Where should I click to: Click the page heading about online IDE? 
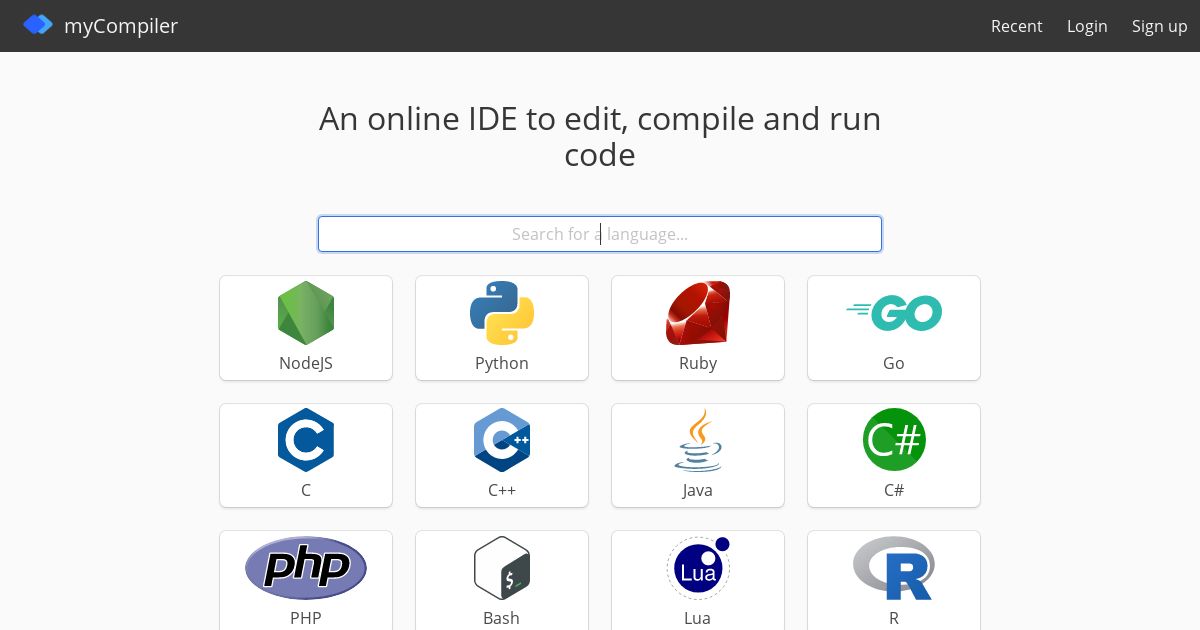(600, 137)
